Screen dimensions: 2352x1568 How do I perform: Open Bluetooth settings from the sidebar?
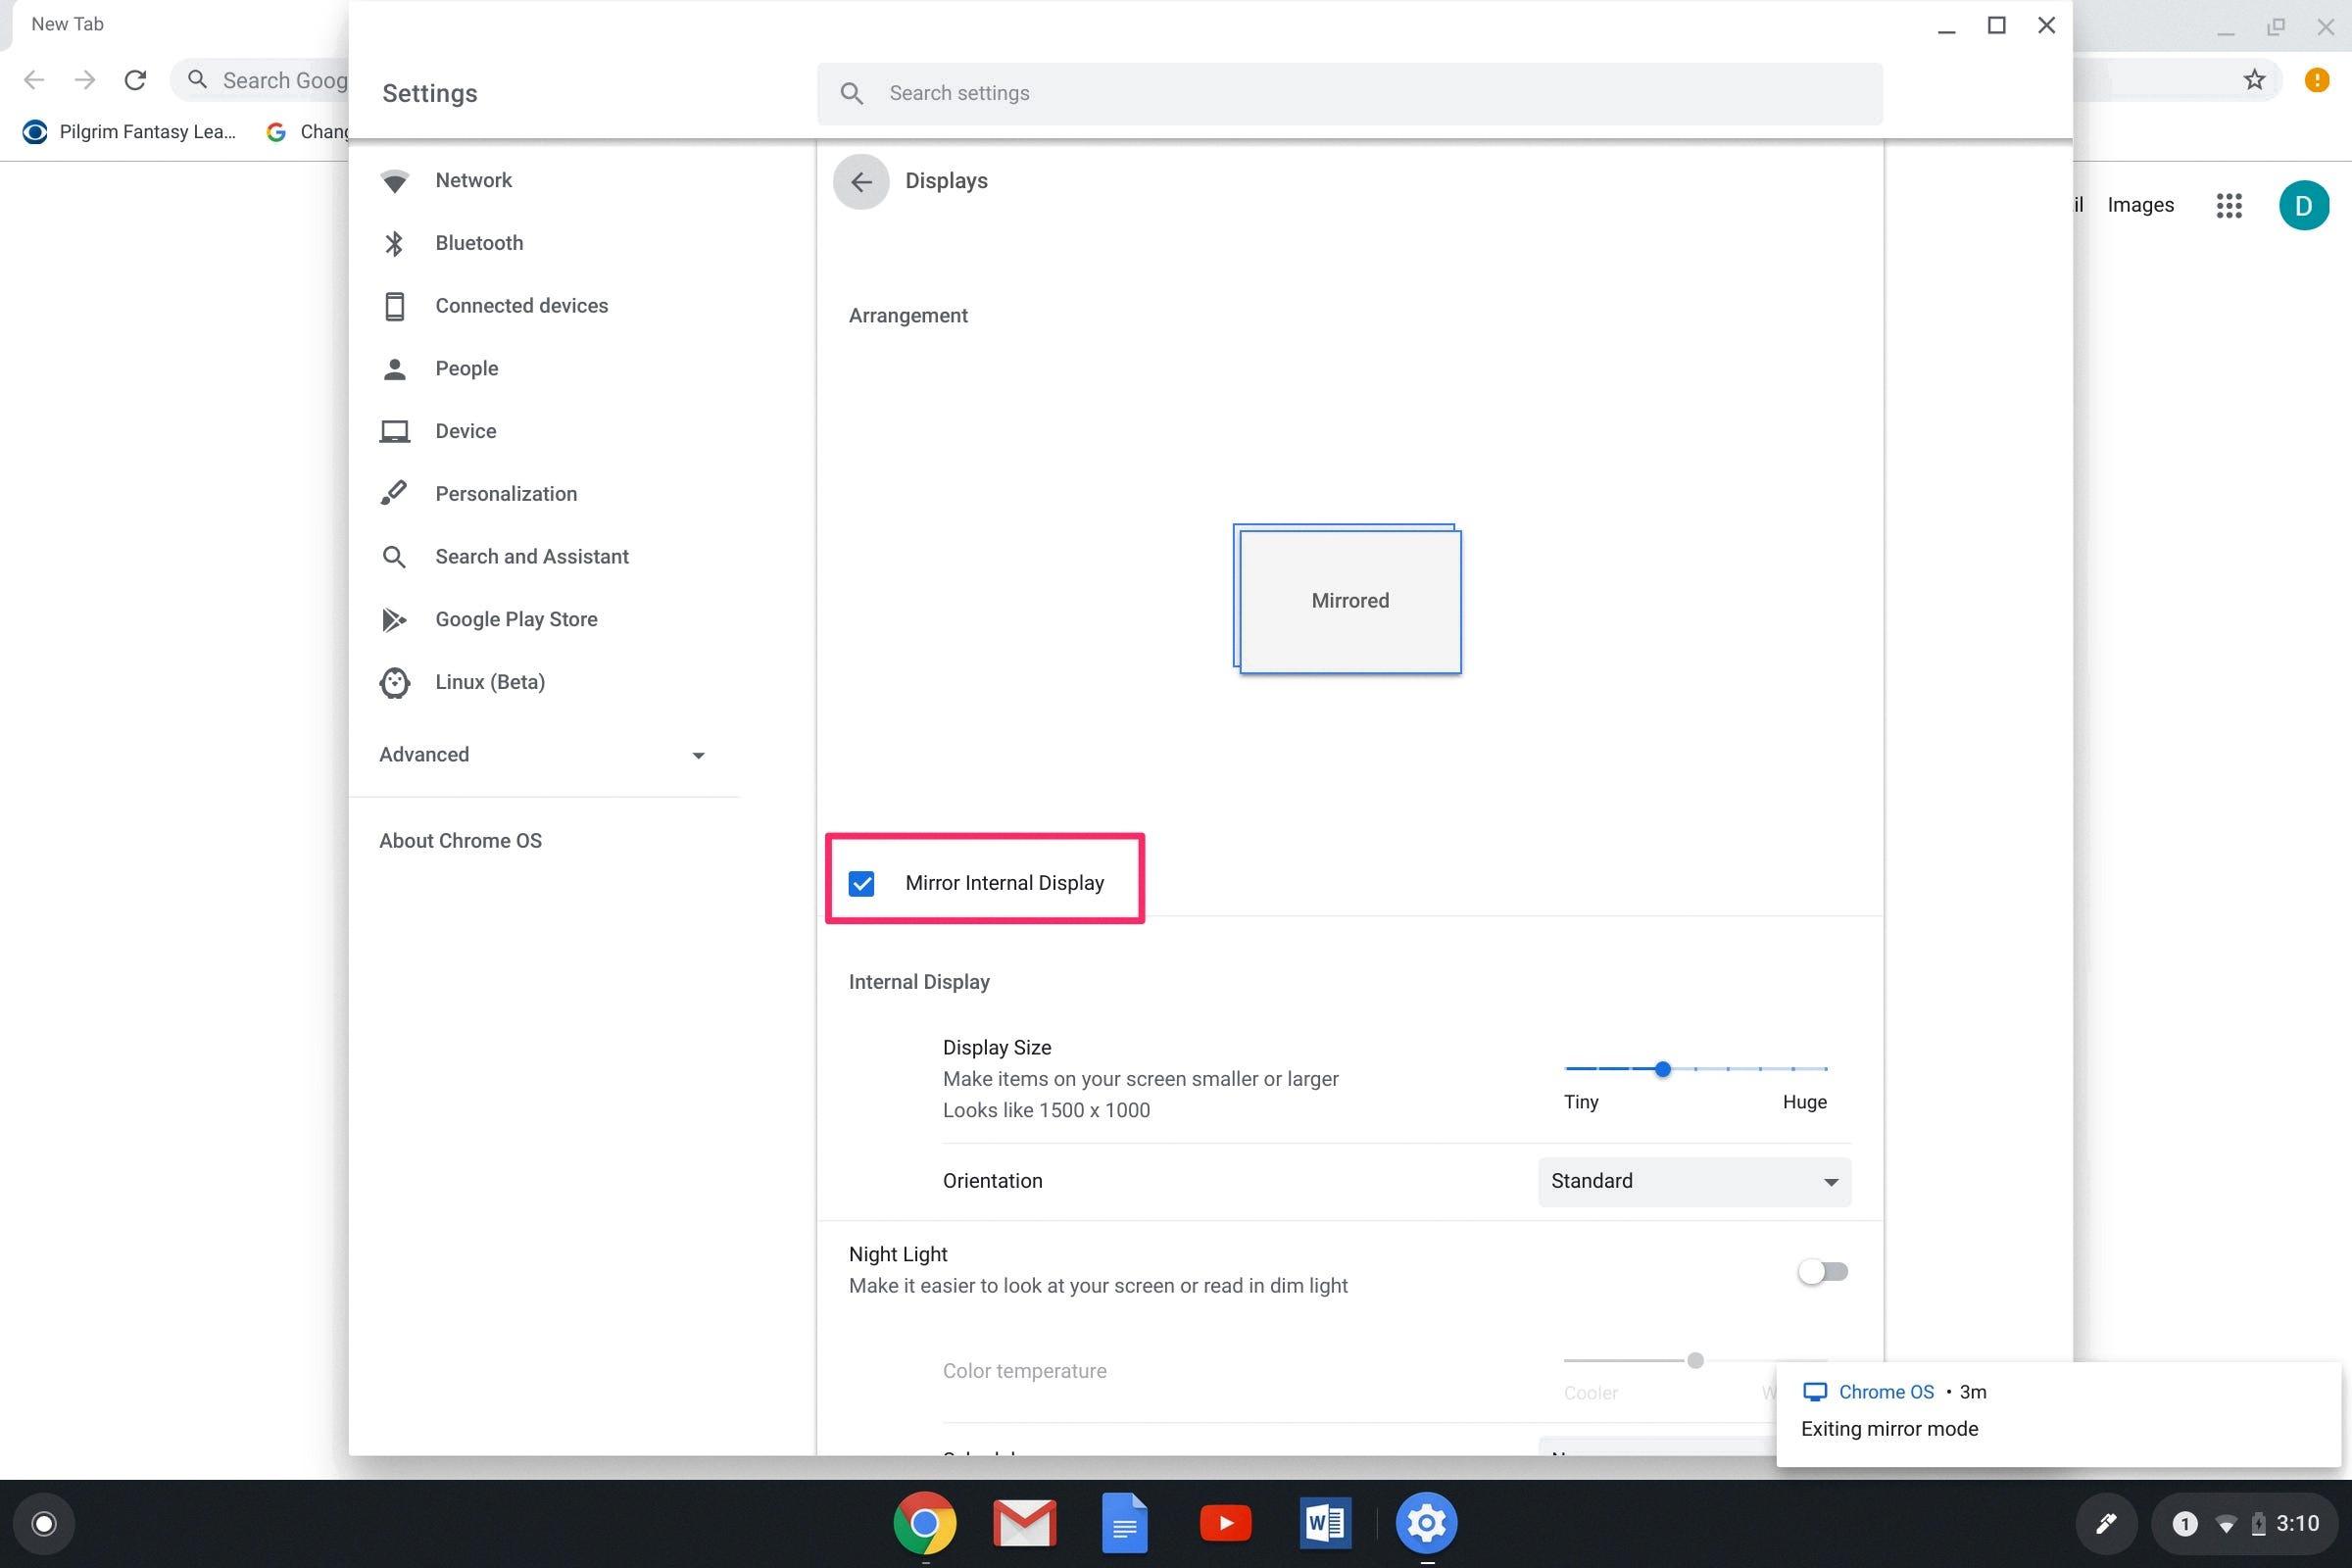pyautogui.click(x=478, y=243)
